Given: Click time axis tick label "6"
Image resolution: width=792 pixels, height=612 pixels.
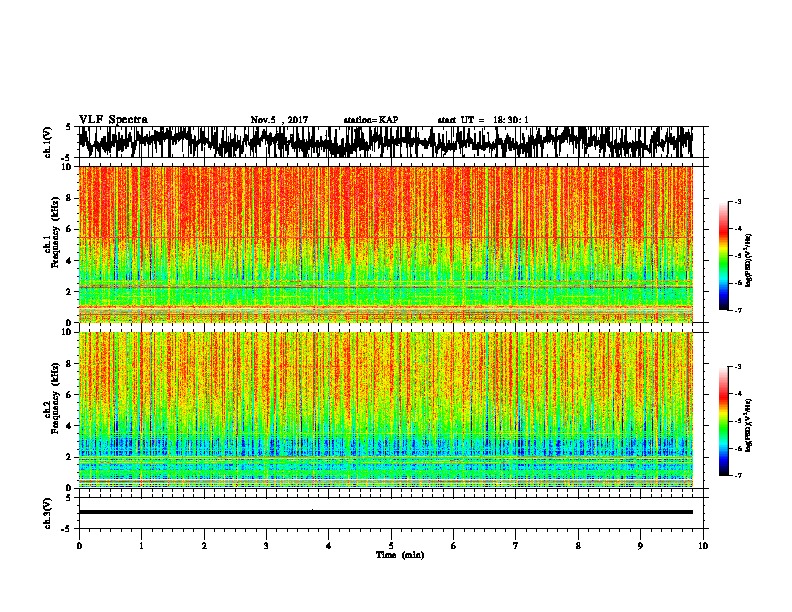Looking at the screenshot, I should point(454,545).
